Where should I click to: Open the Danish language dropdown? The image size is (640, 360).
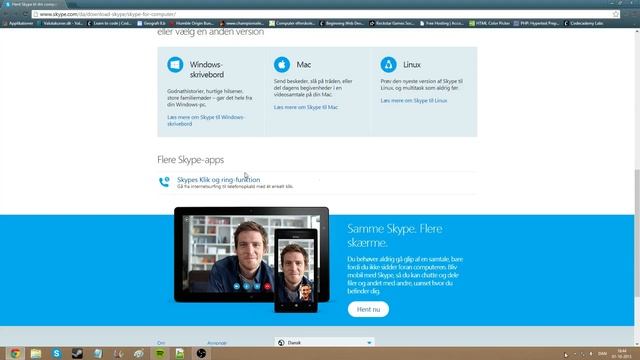(x=324, y=343)
